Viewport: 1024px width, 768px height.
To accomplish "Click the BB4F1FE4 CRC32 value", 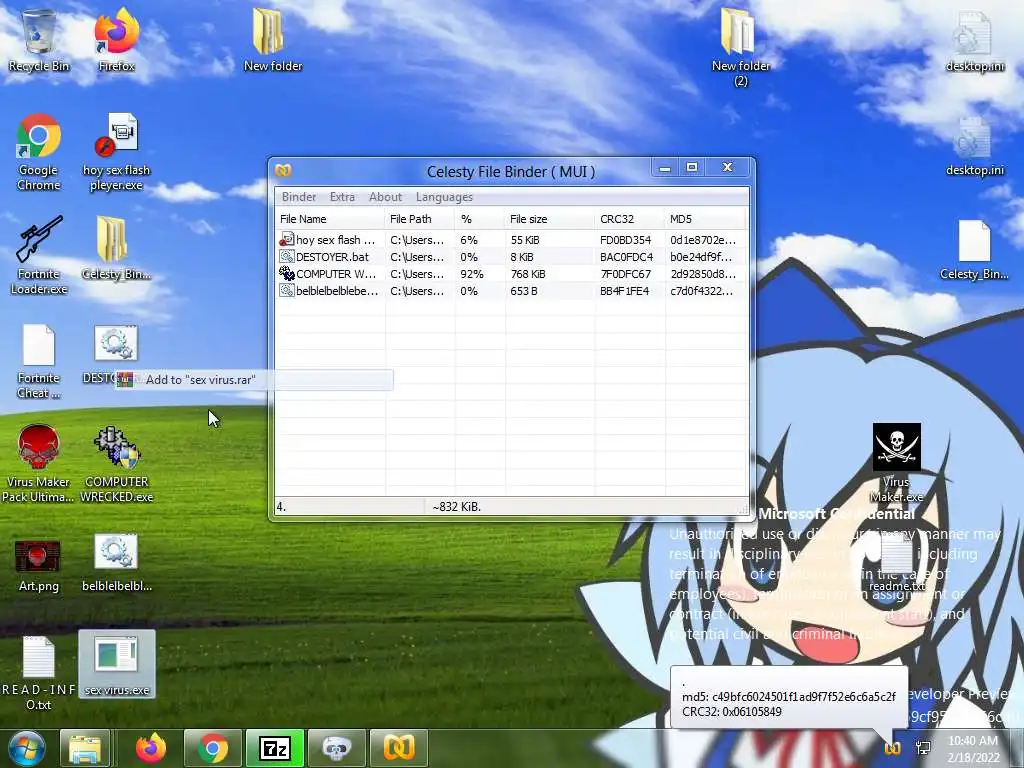I will click(624, 291).
